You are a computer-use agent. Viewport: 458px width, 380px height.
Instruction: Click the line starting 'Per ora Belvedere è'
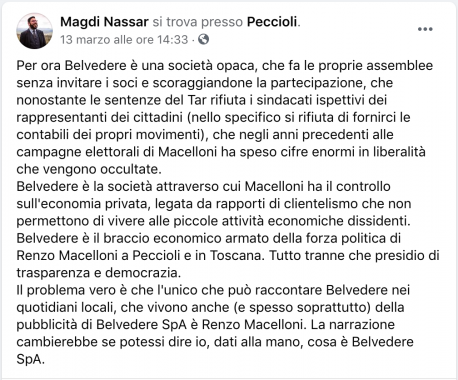[x=225, y=66]
